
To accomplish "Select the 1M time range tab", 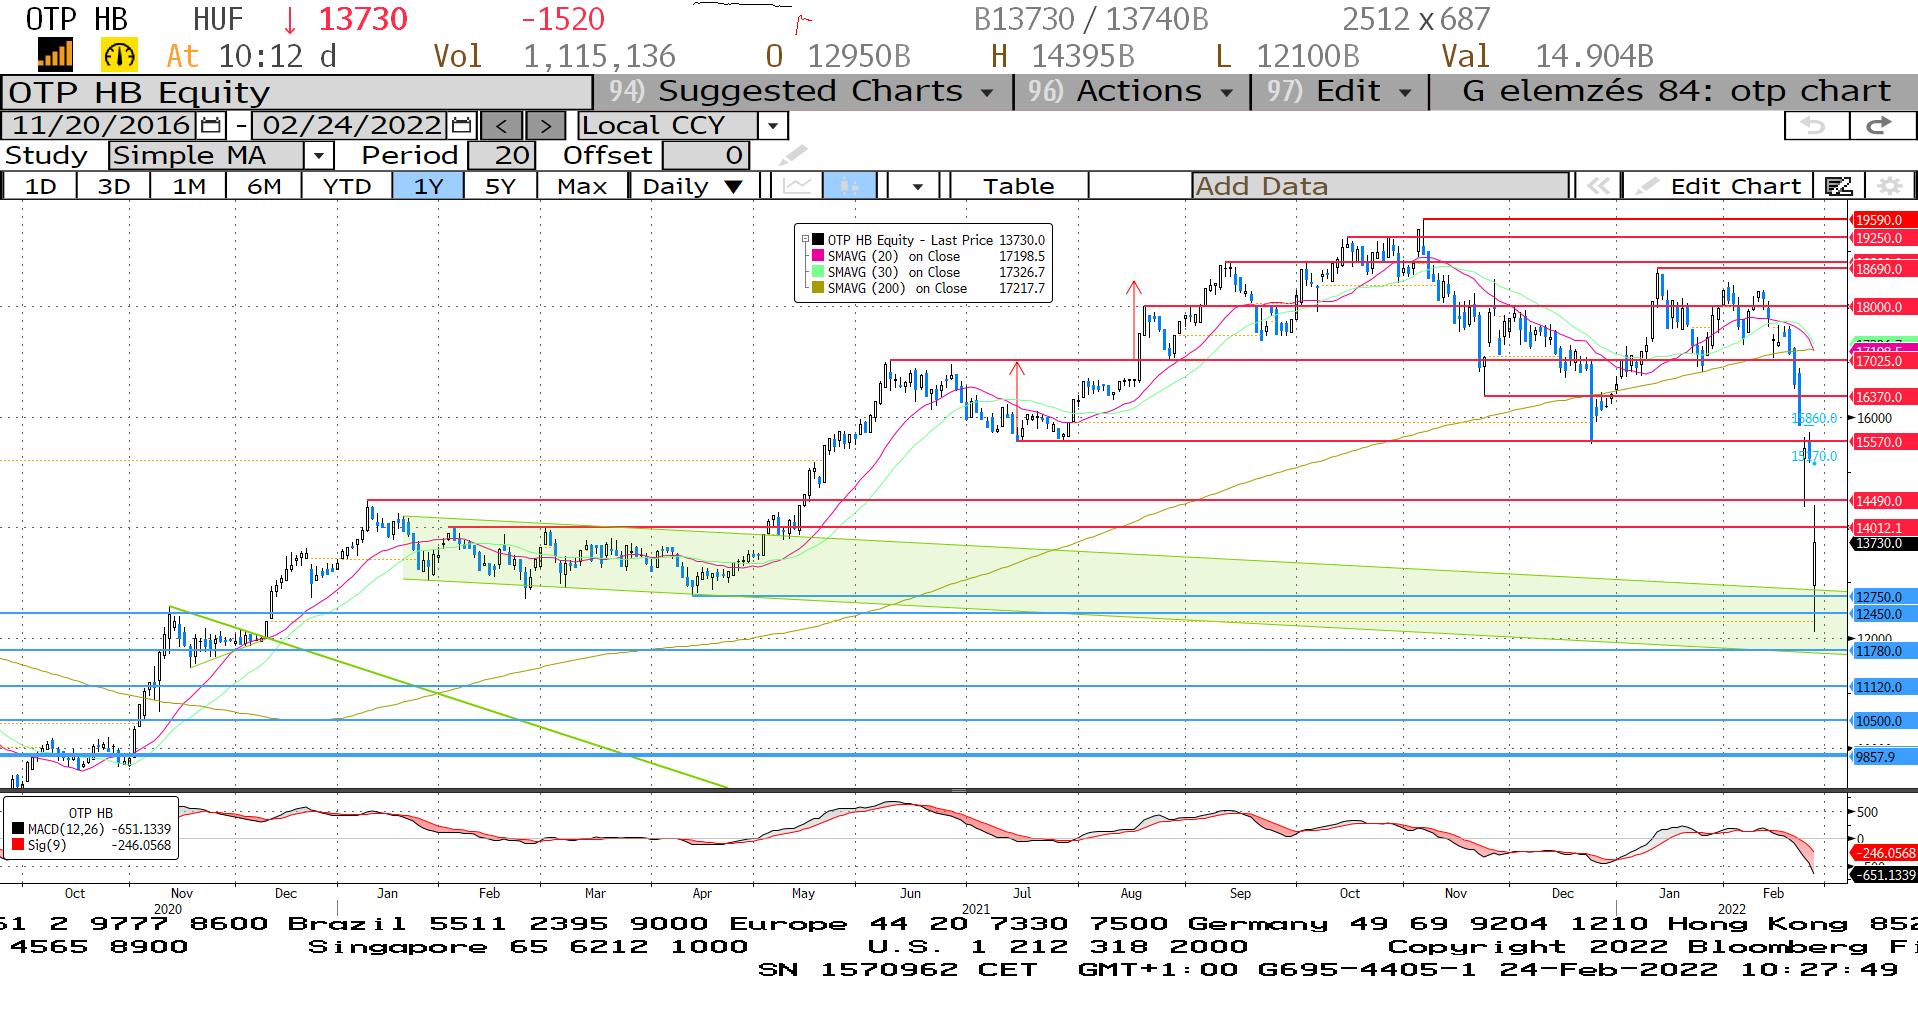I will [188, 186].
